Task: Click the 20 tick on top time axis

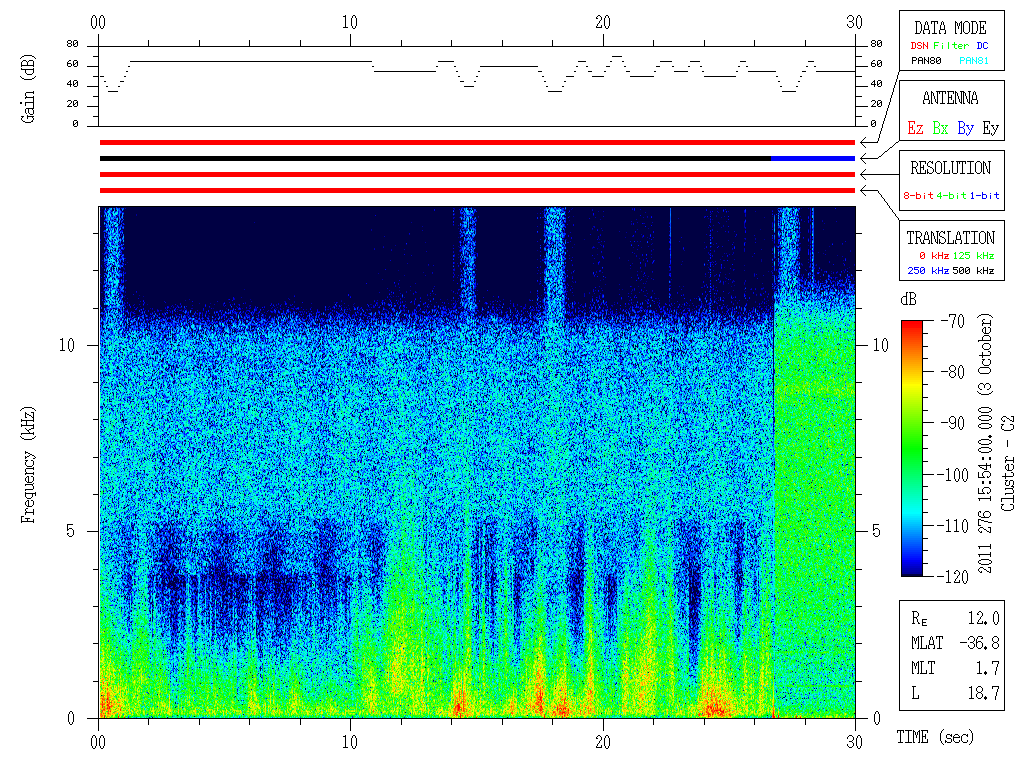Action: (603, 22)
